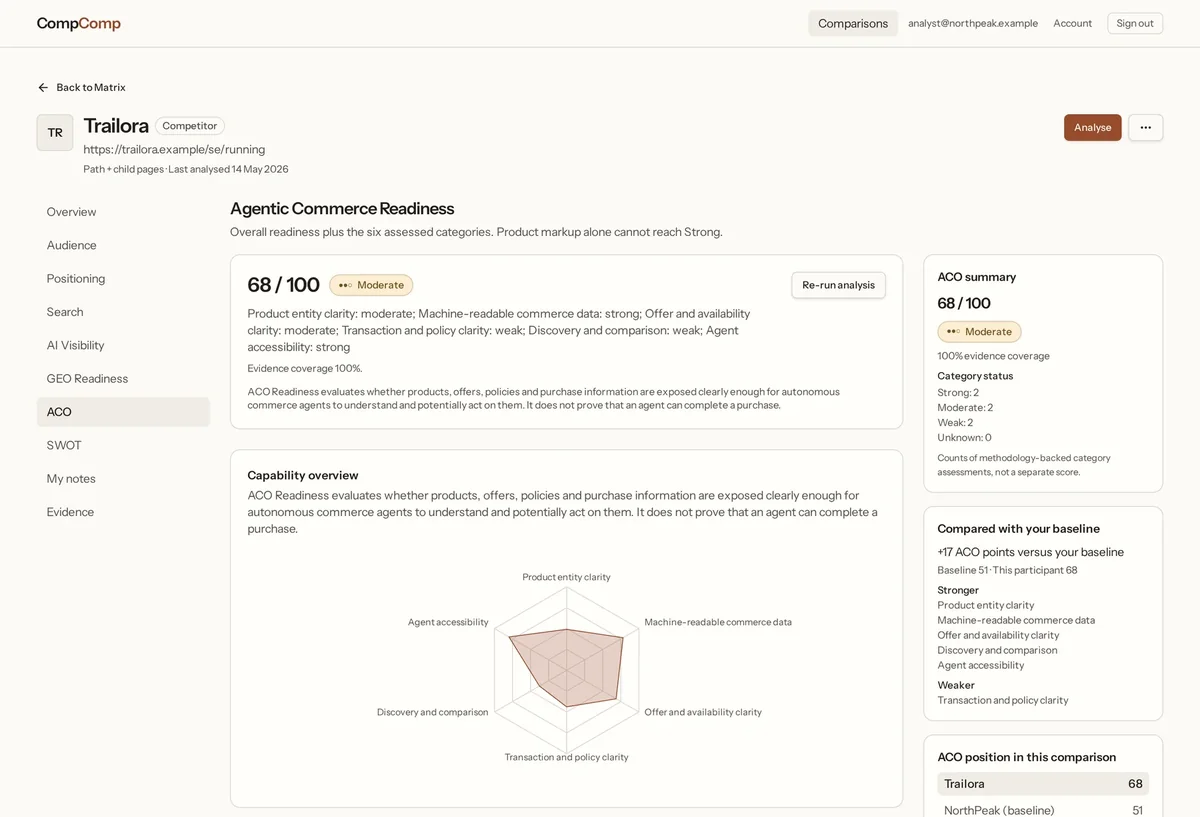Open the Comparisons tab in header
Screen dimensions: 1200x817
pyautogui.click(x=853, y=23)
